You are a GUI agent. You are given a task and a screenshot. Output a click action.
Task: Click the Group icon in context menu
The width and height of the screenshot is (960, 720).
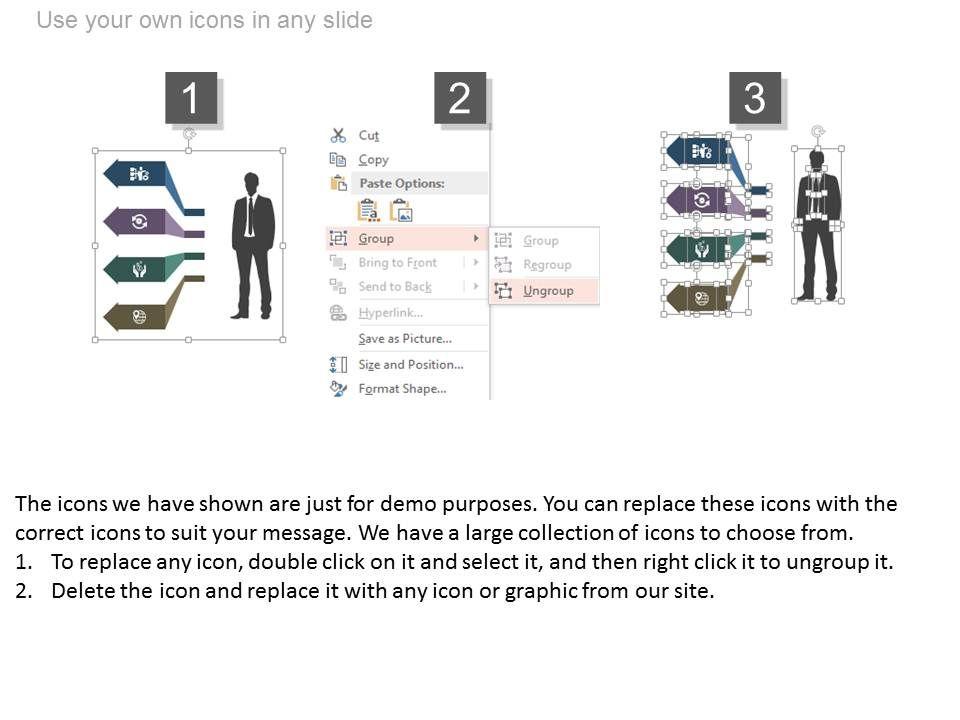[338, 238]
